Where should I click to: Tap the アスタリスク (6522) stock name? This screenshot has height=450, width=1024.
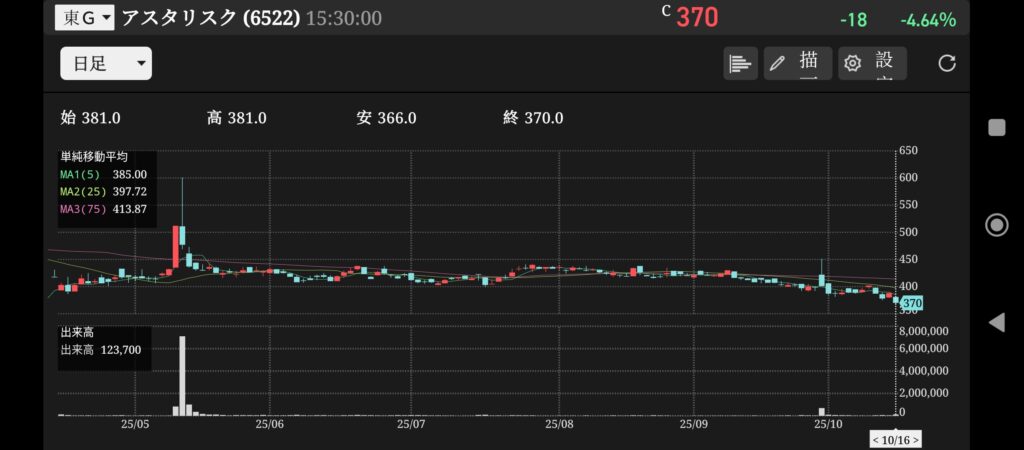tap(210, 18)
